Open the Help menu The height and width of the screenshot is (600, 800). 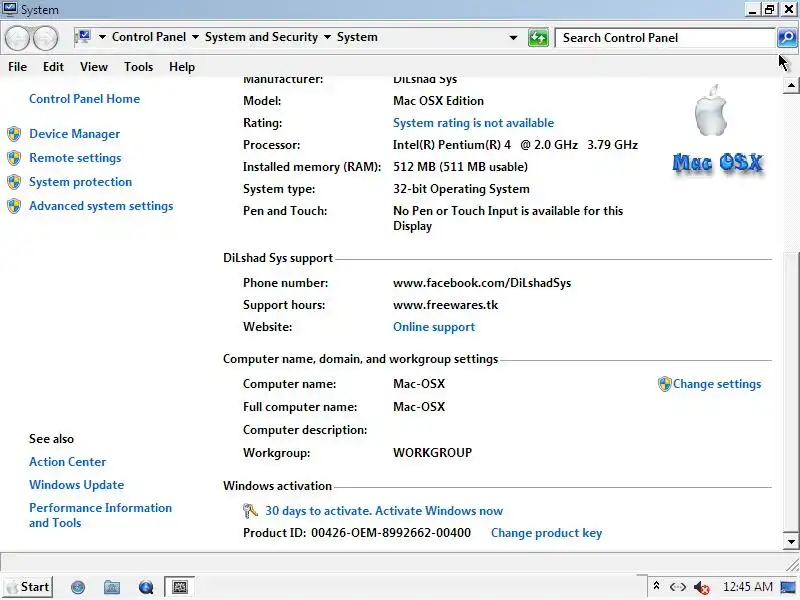pos(182,67)
